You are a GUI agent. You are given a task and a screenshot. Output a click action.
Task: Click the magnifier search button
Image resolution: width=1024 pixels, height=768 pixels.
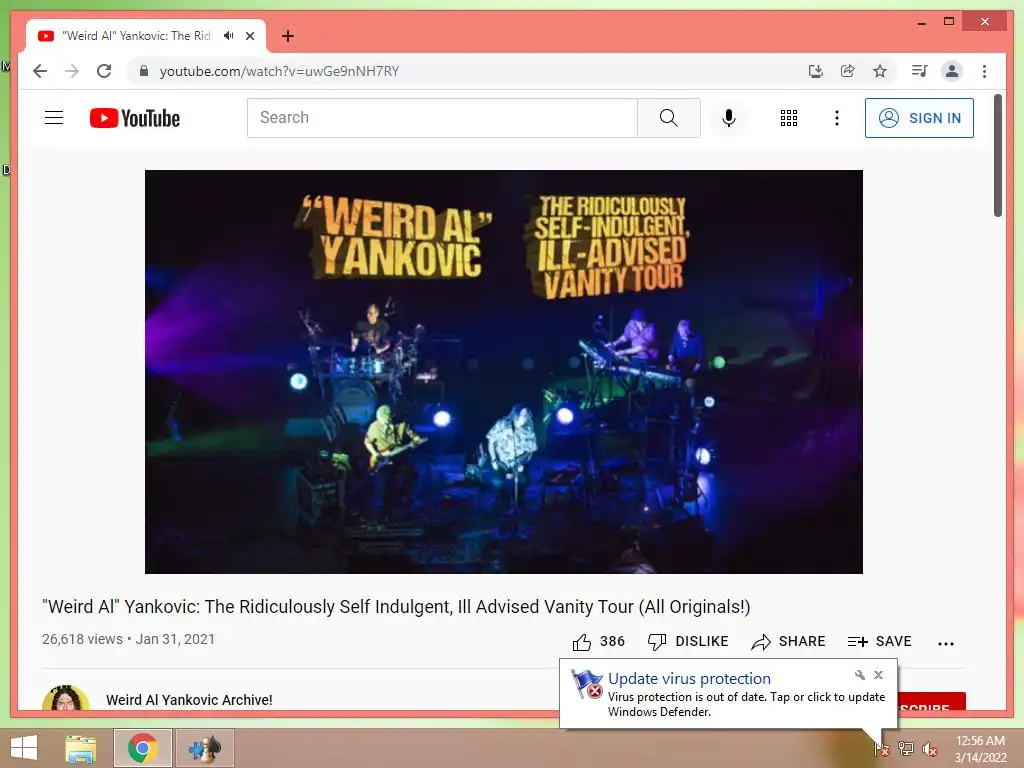tap(669, 118)
